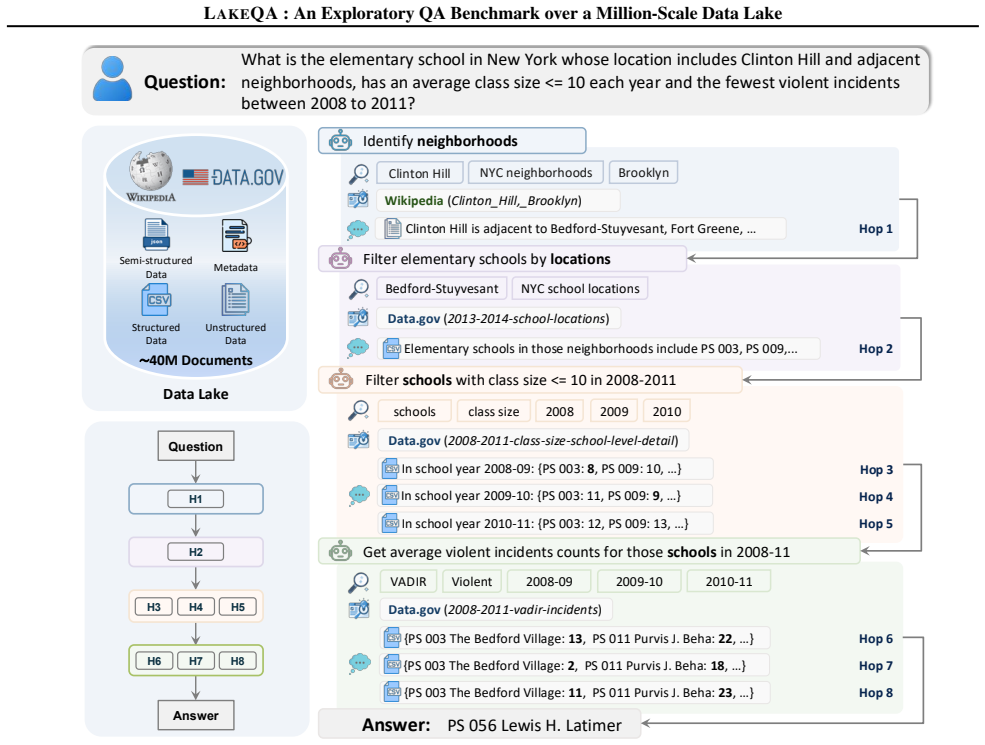Click Question box in the flowchart
This screenshot has height=745, width=985.
(195, 446)
